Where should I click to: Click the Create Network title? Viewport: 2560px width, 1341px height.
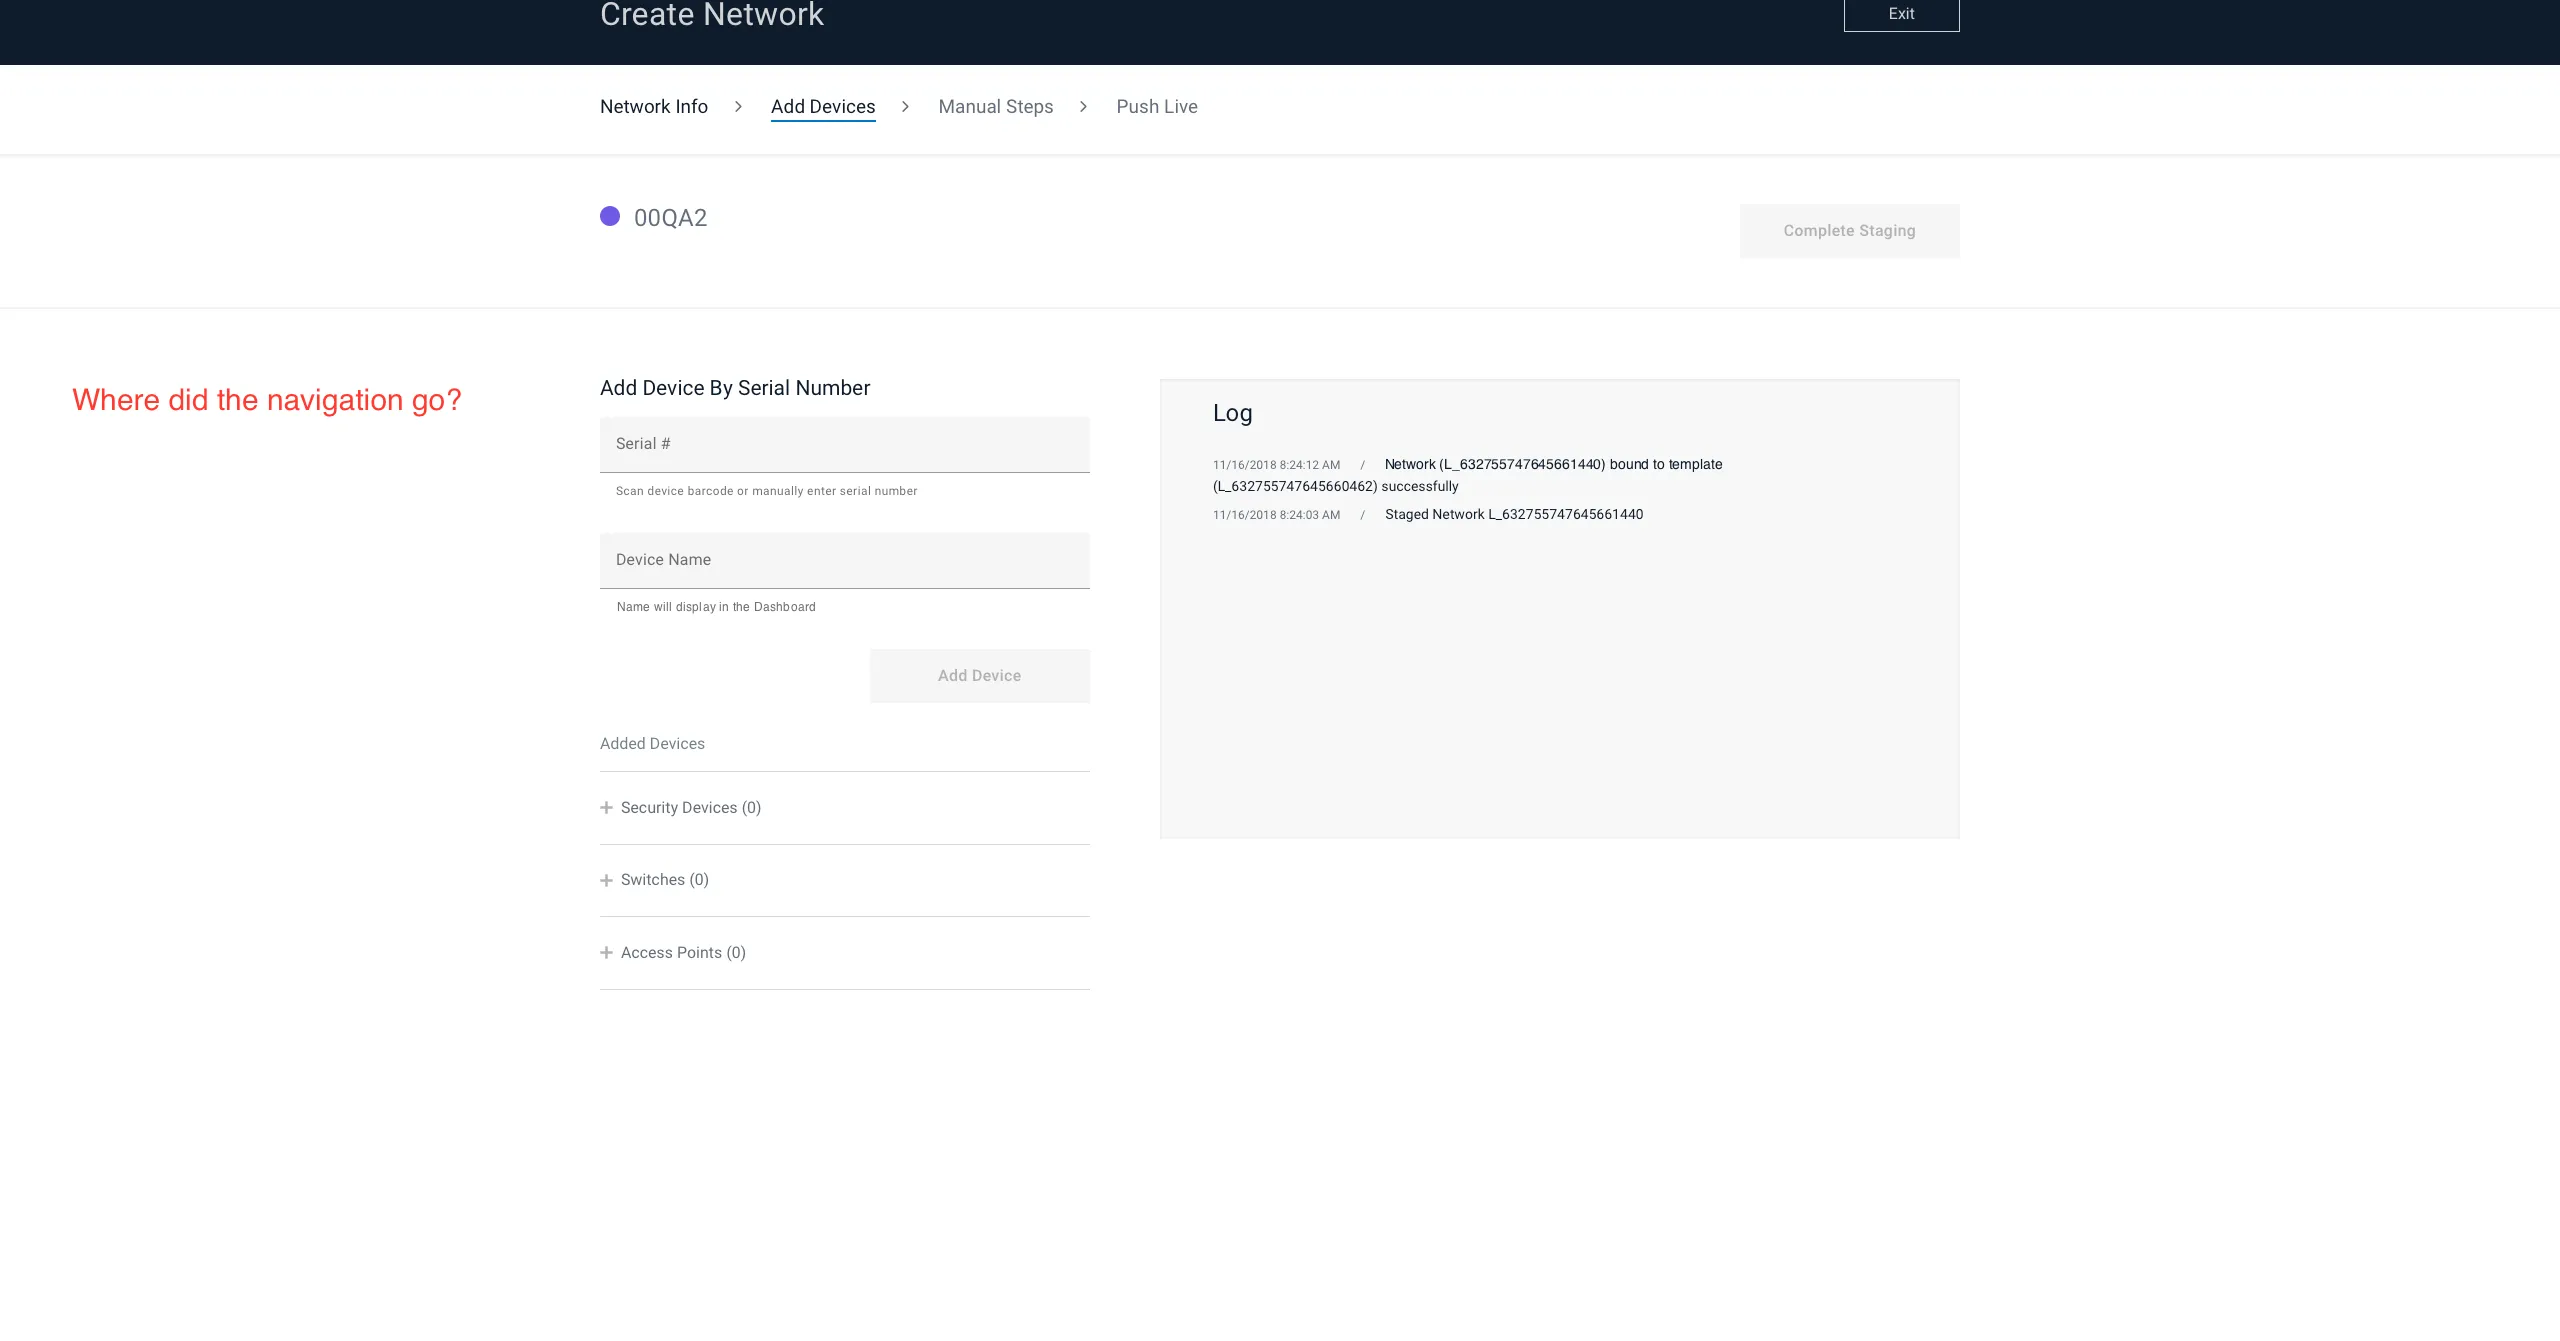[x=712, y=14]
